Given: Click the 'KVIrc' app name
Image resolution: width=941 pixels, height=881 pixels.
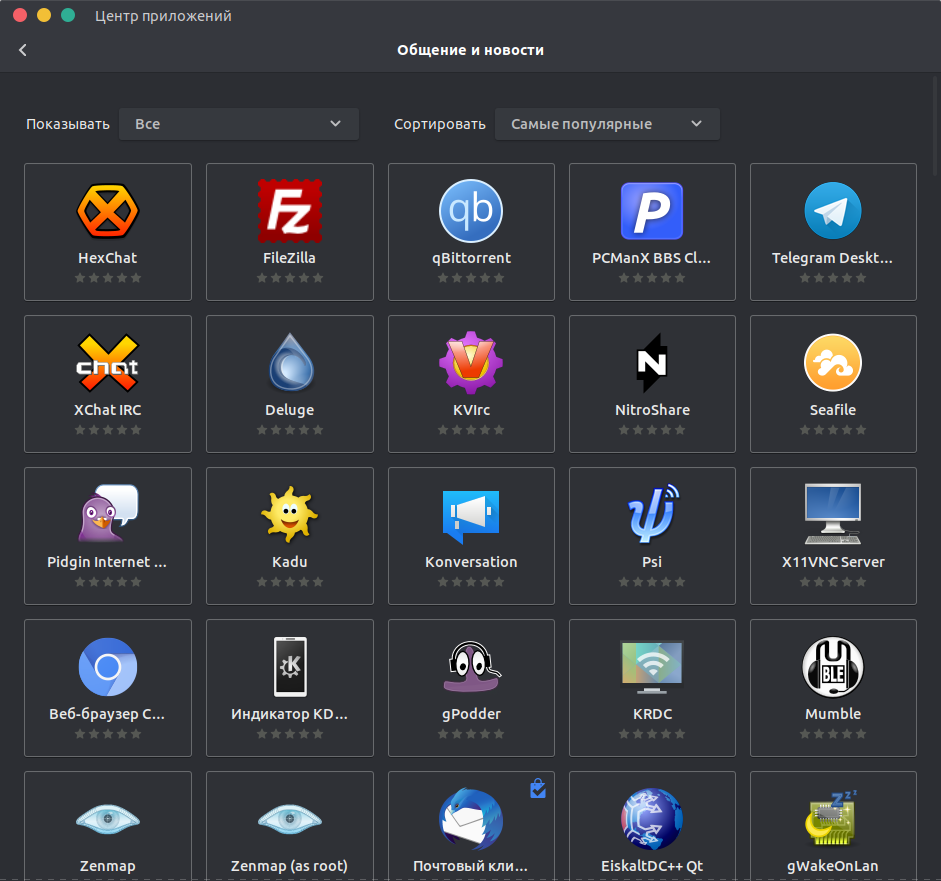Looking at the screenshot, I should click(472, 410).
